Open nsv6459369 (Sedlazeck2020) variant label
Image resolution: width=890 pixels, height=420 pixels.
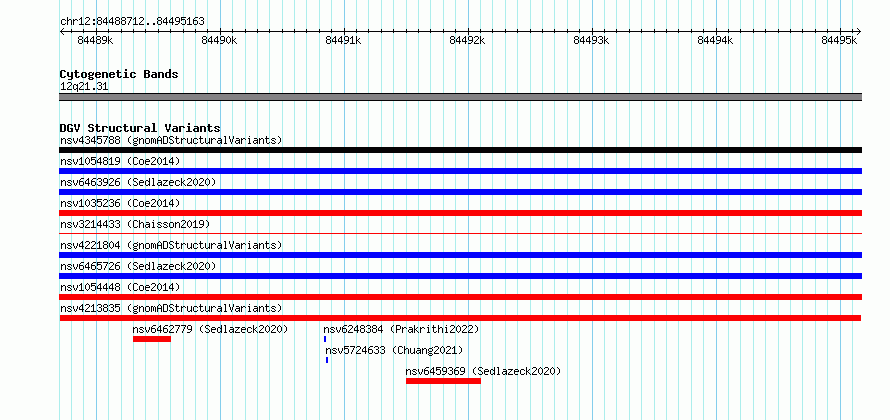(x=484, y=371)
